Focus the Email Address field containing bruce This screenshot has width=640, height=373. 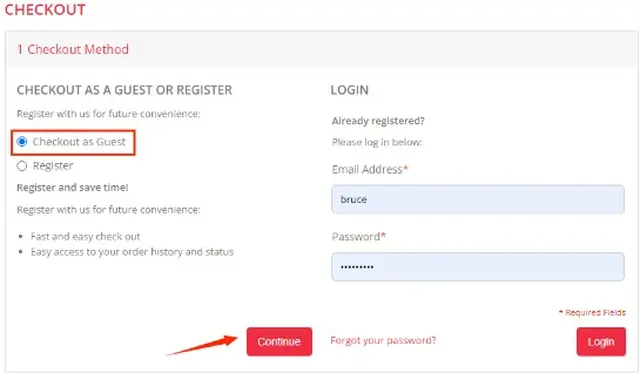[x=478, y=199]
